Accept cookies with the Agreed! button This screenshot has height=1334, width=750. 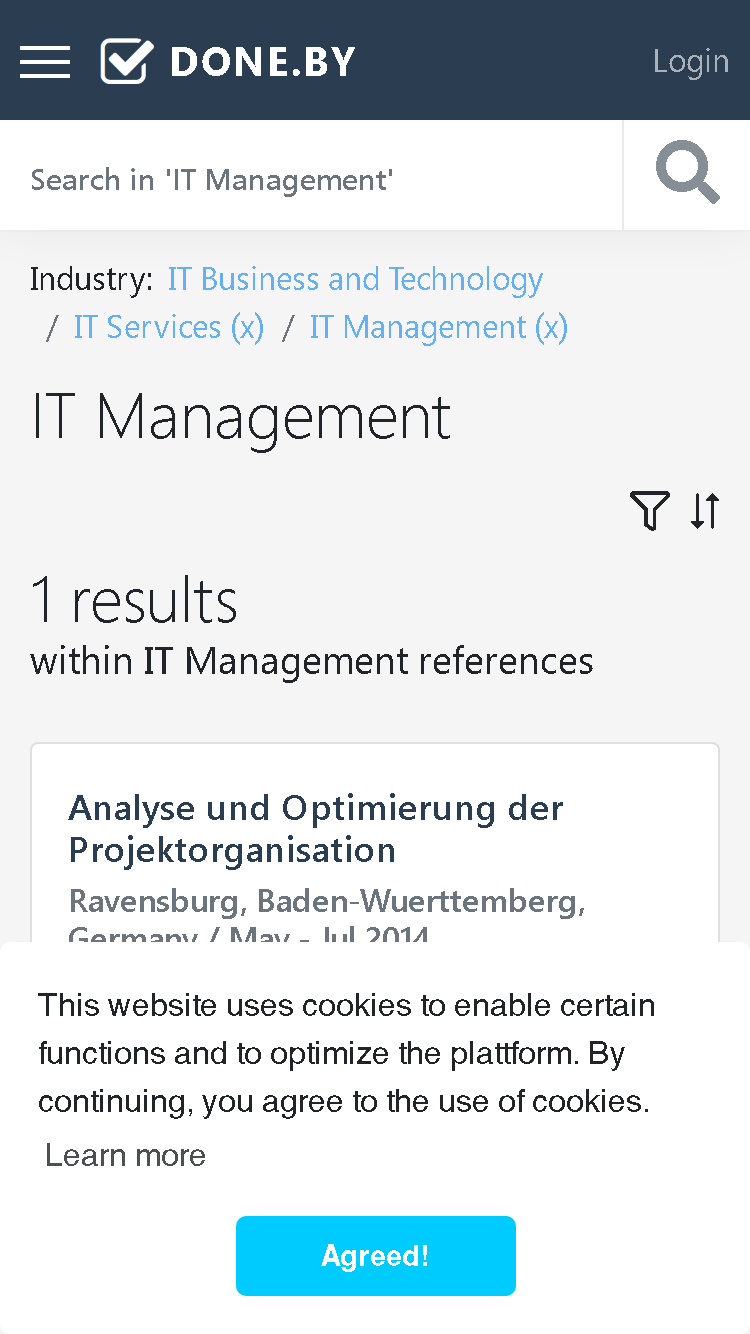376,1256
